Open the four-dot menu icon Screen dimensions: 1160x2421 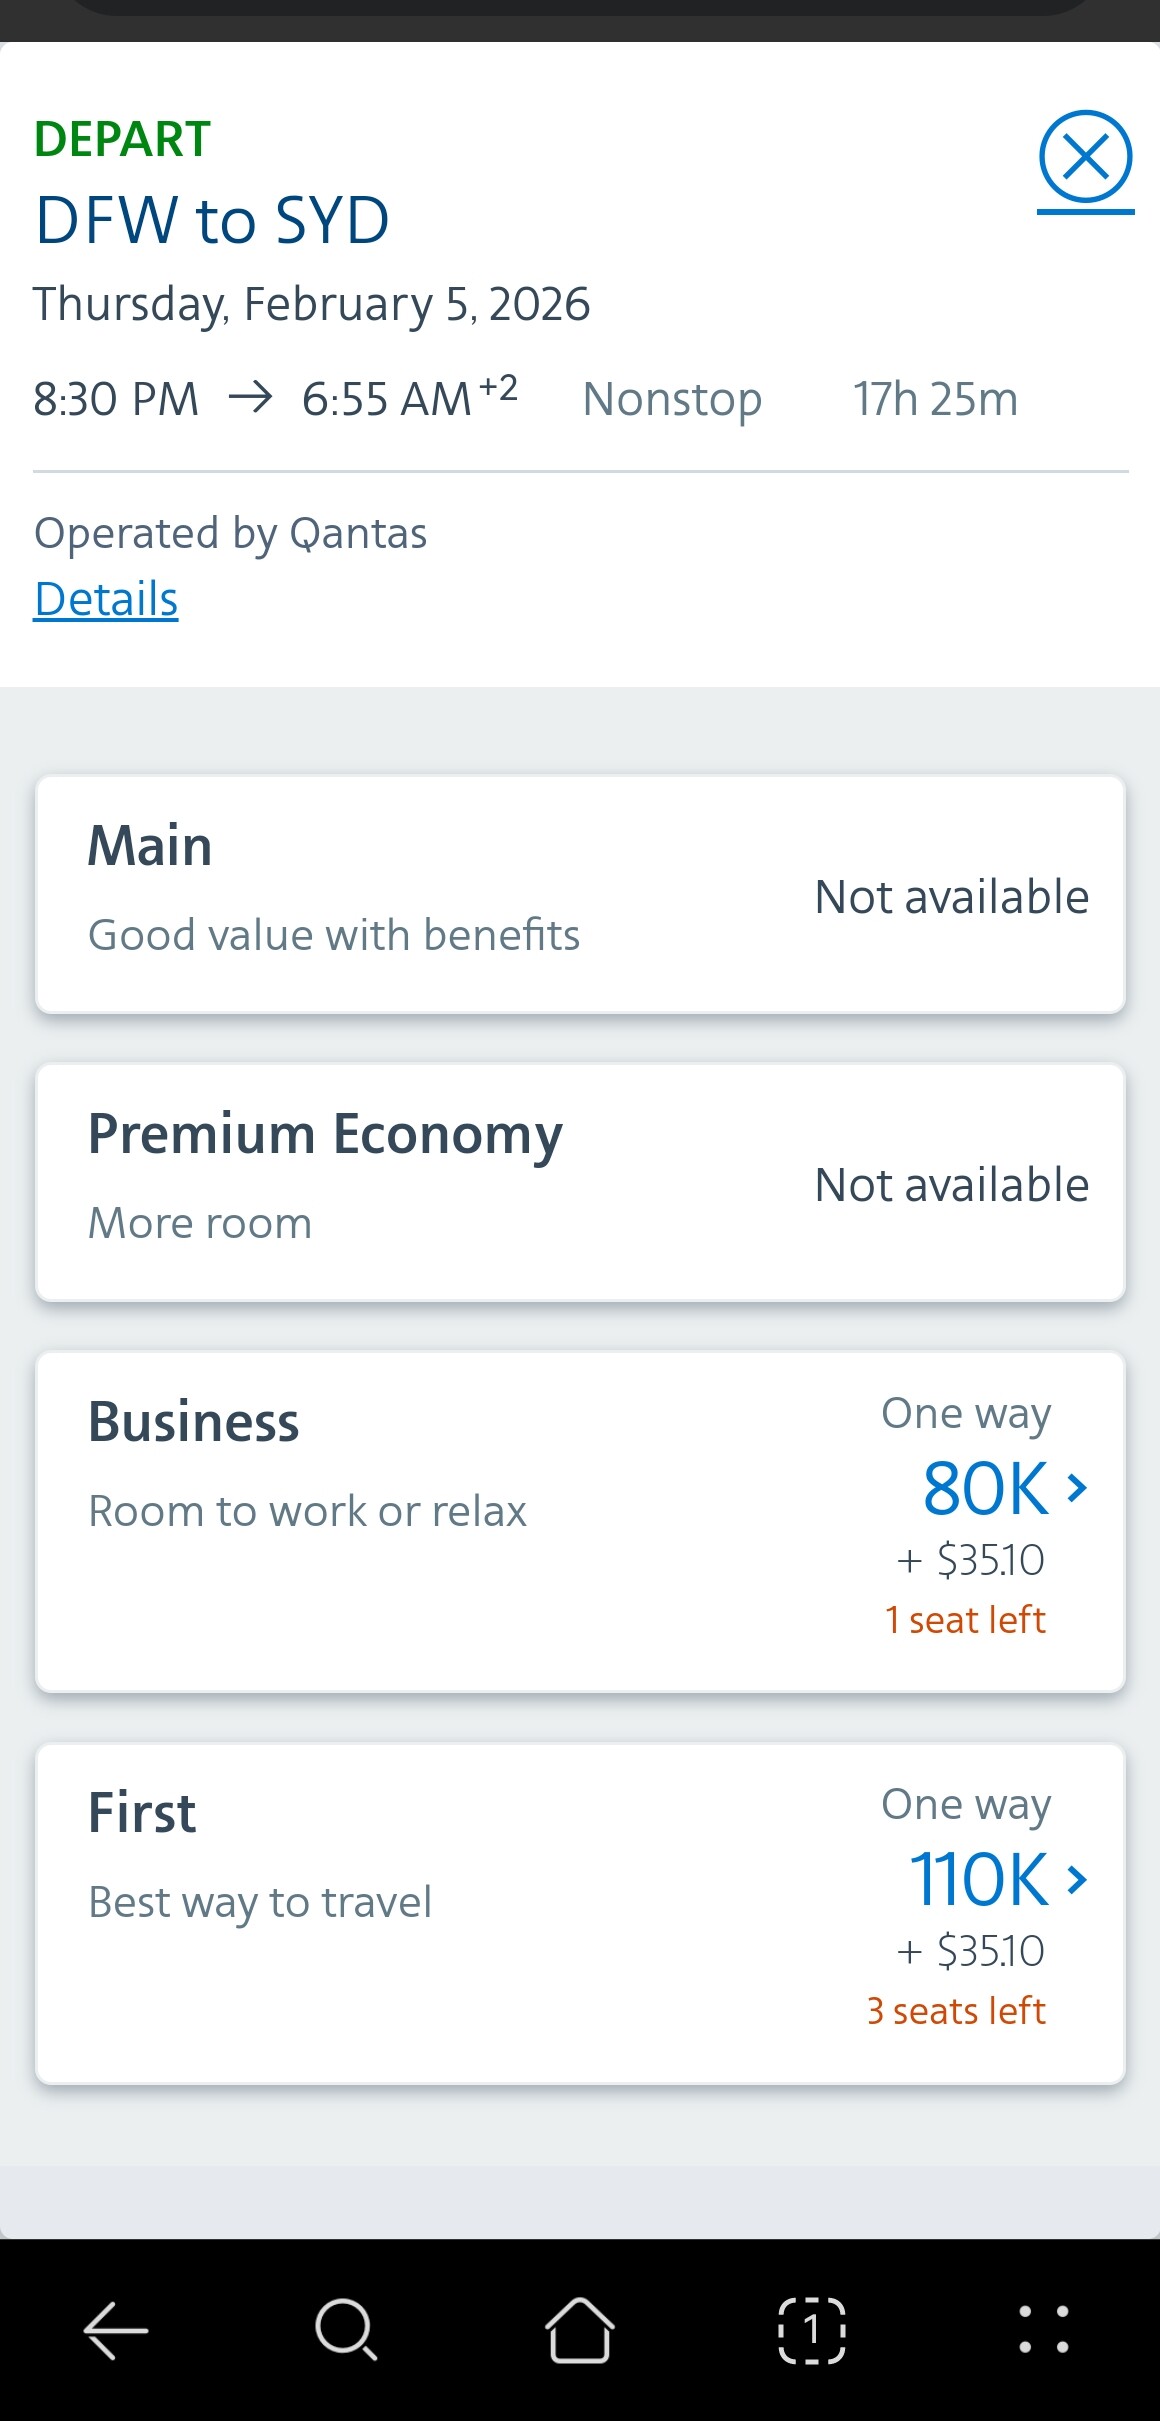[1043, 2329]
